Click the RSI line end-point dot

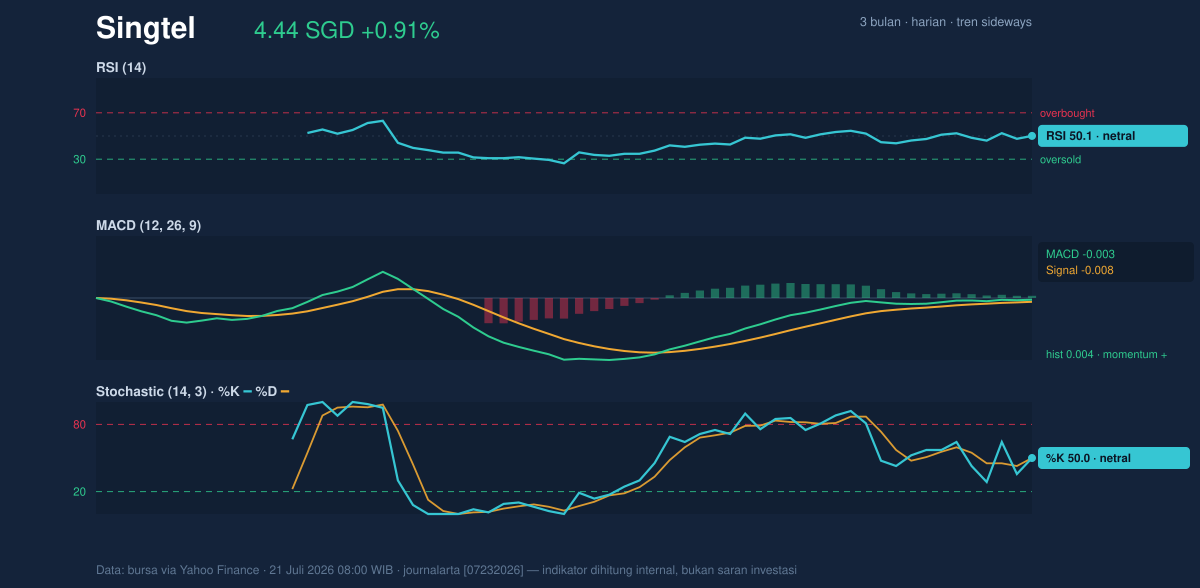pyautogui.click(x=1032, y=136)
